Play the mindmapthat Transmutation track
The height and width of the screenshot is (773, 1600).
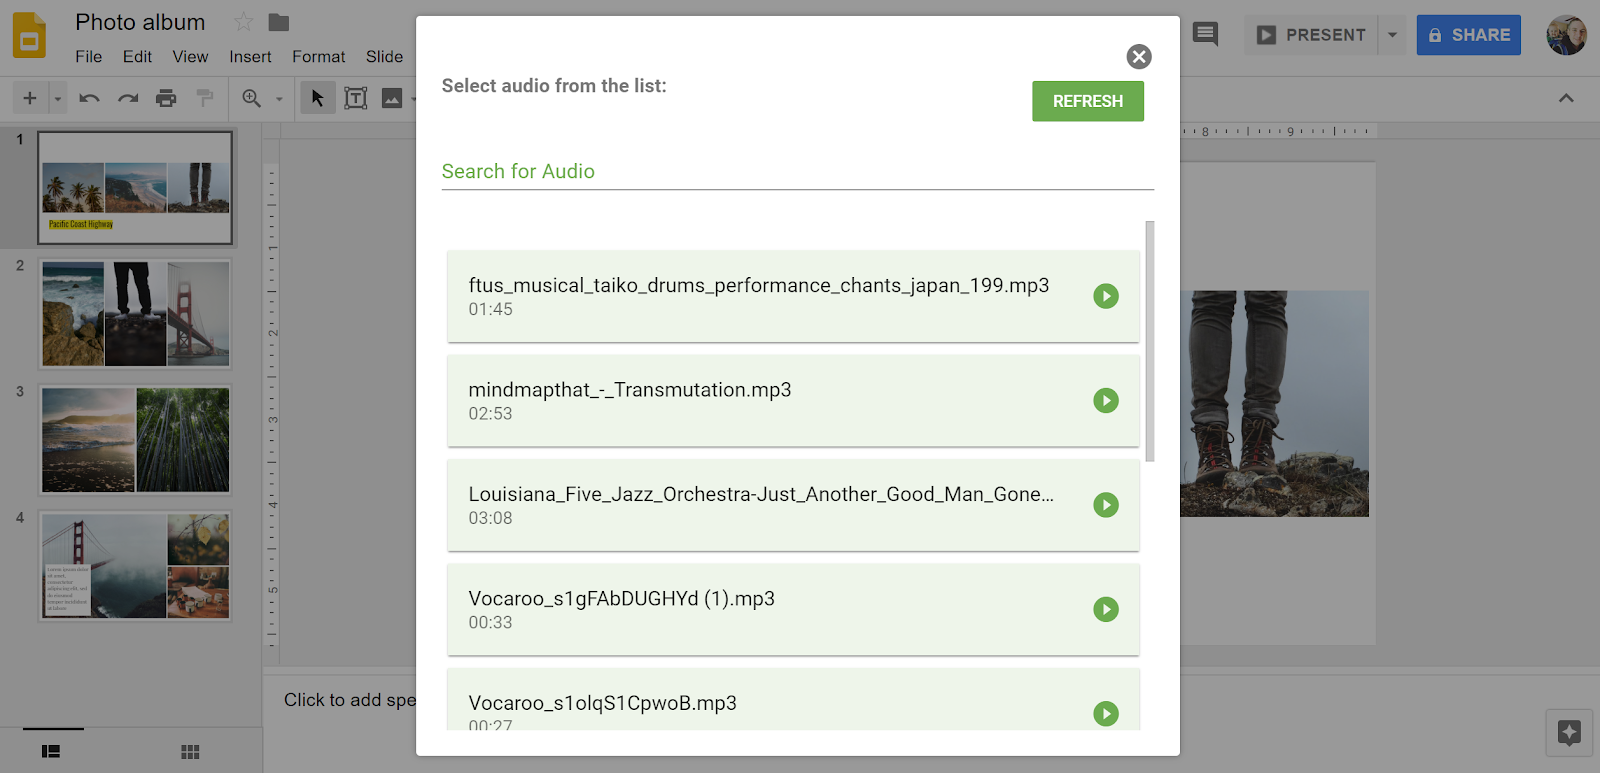click(1105, 401)
